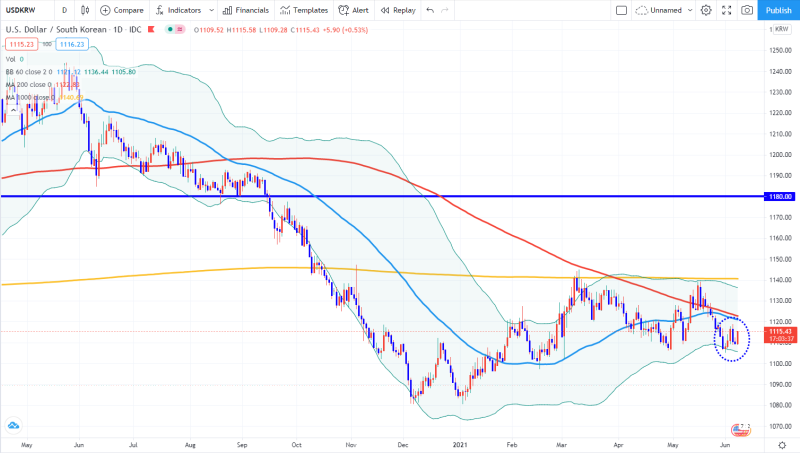Select the Vol indicator legend

coord(14,59)
